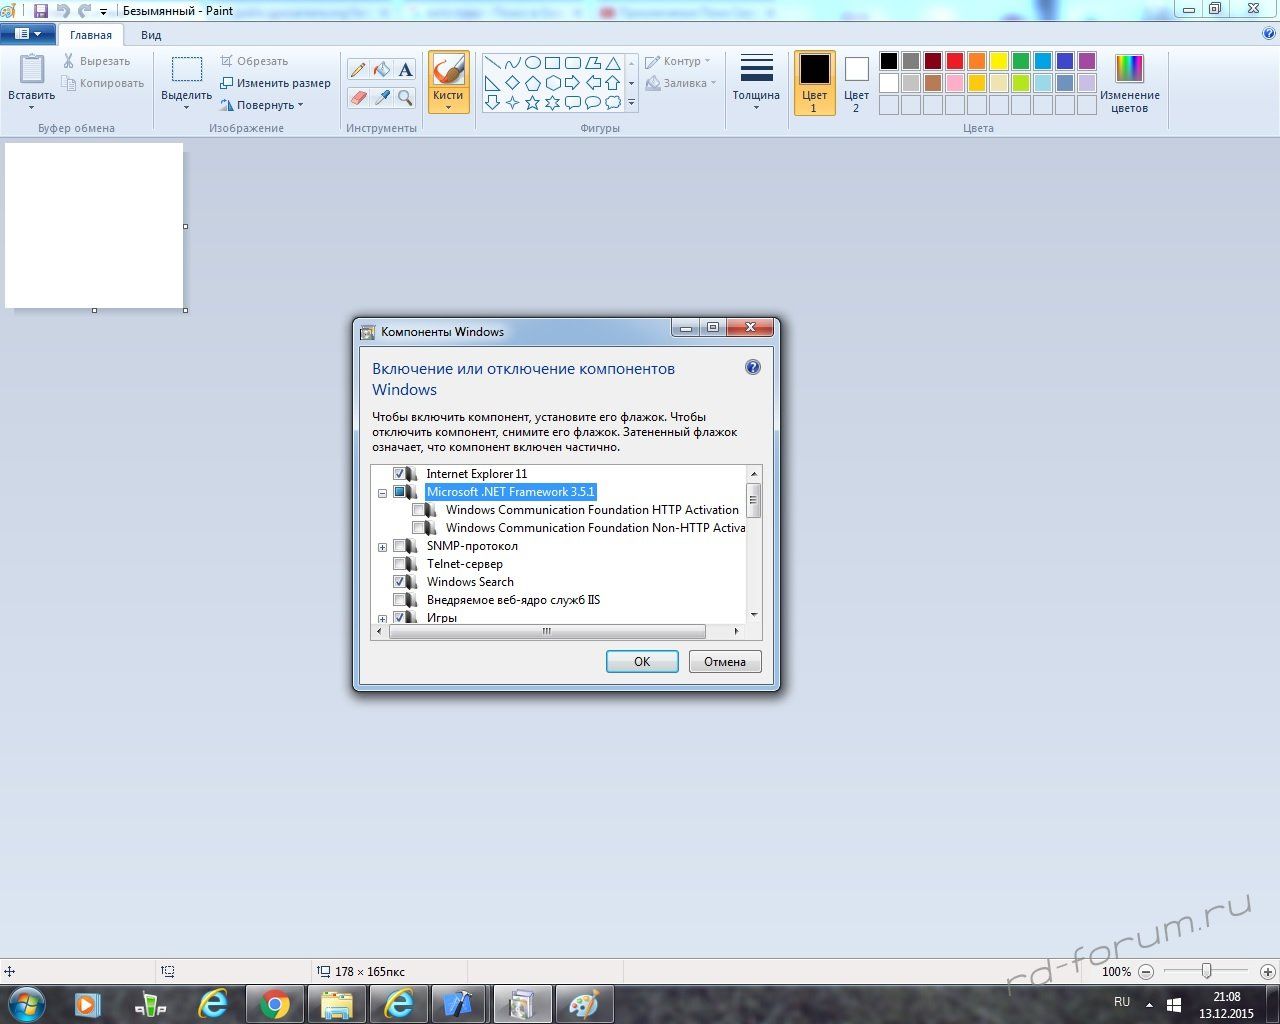Open the Контур outline dropdown
Screen dimensions: 1280x1024
click(678, 61)
